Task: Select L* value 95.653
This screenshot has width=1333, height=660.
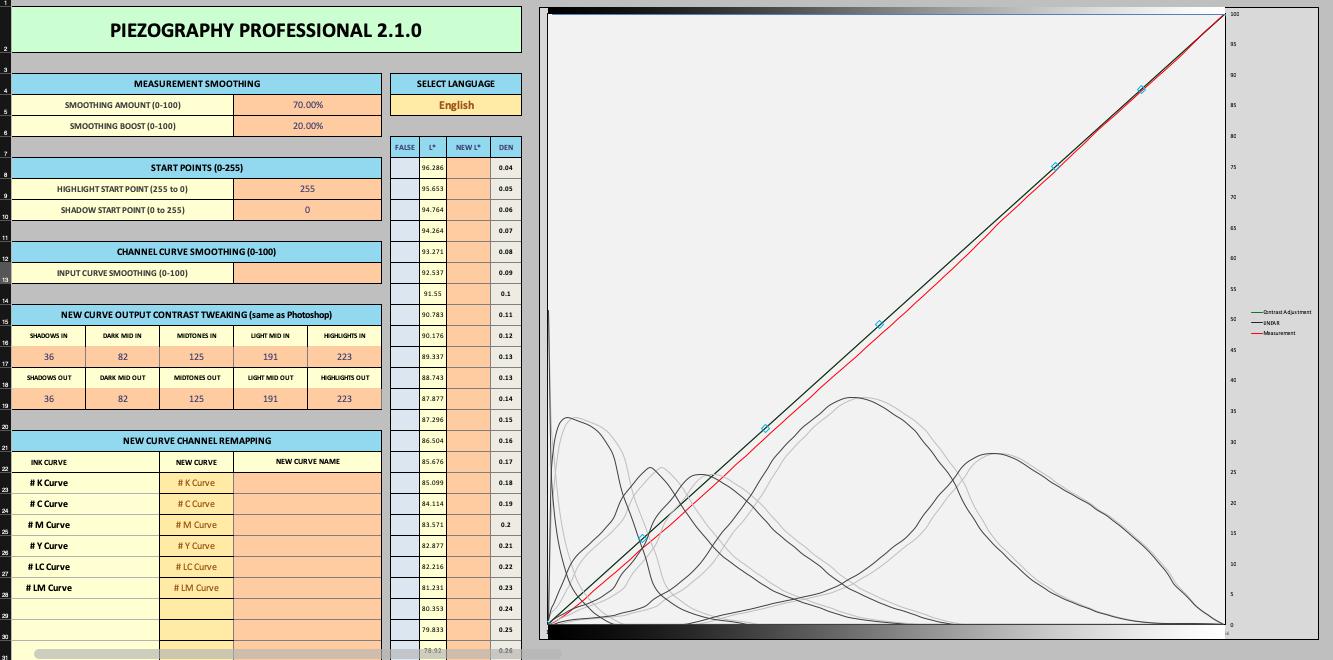Action: click(x=433, y=189)
